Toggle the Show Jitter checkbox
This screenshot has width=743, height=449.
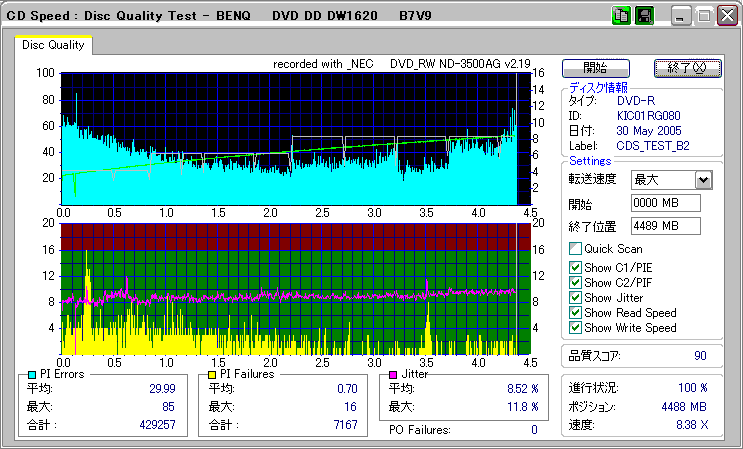[575, 298]
